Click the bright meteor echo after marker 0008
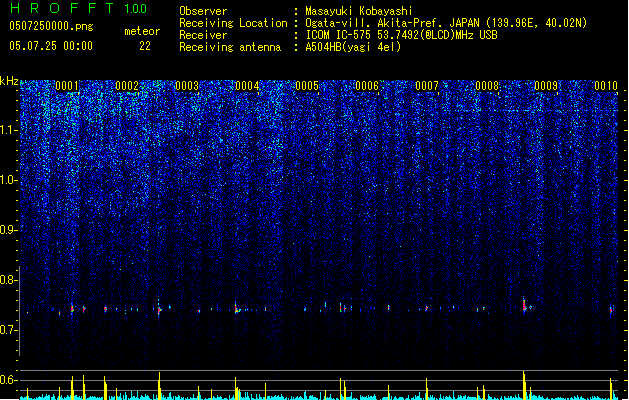 [525, 306]
